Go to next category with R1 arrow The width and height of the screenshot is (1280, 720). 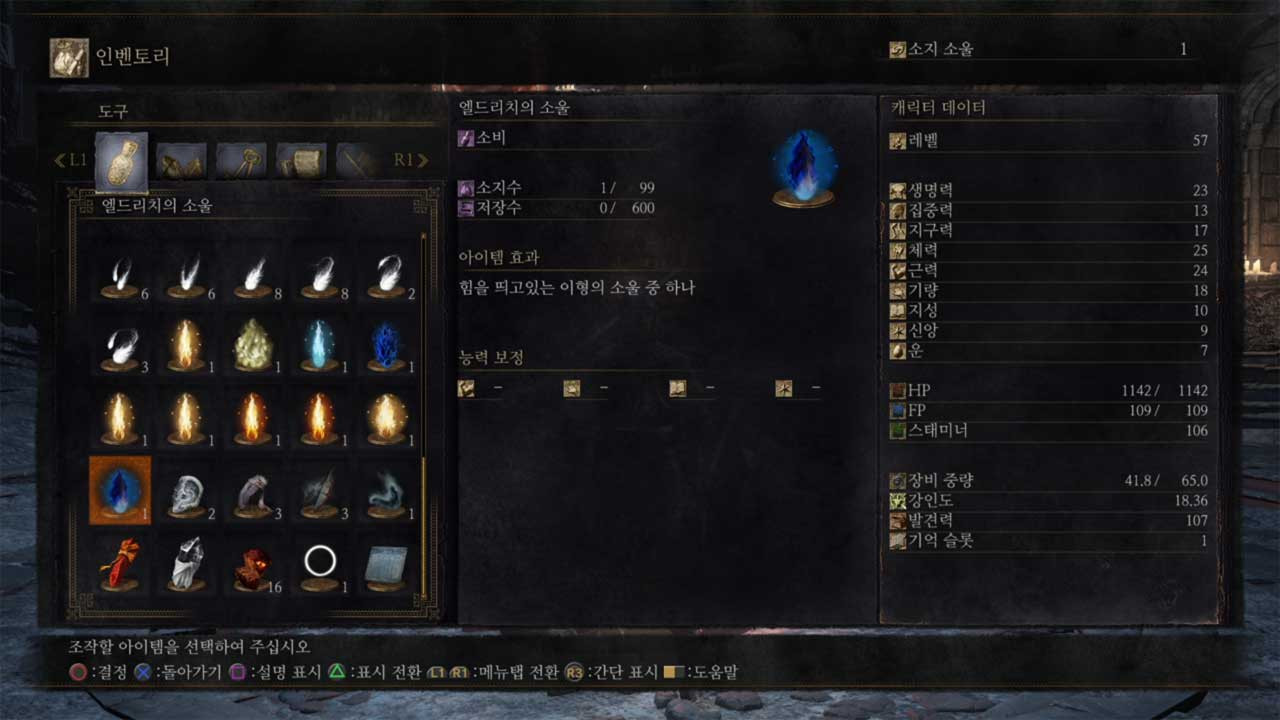[411, 160]
